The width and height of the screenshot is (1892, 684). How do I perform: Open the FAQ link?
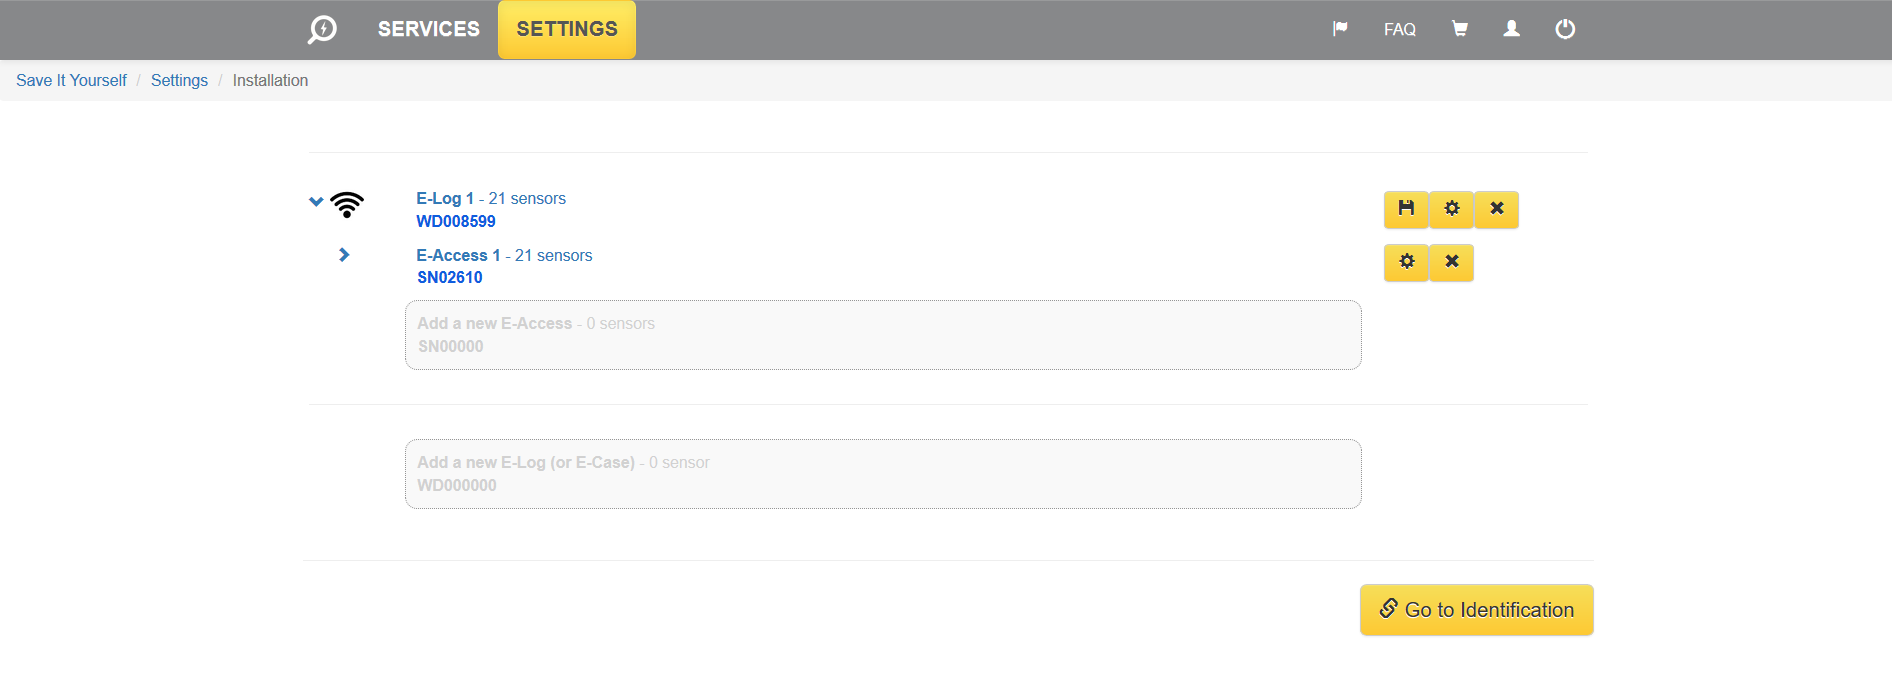tap(1399, 29)
